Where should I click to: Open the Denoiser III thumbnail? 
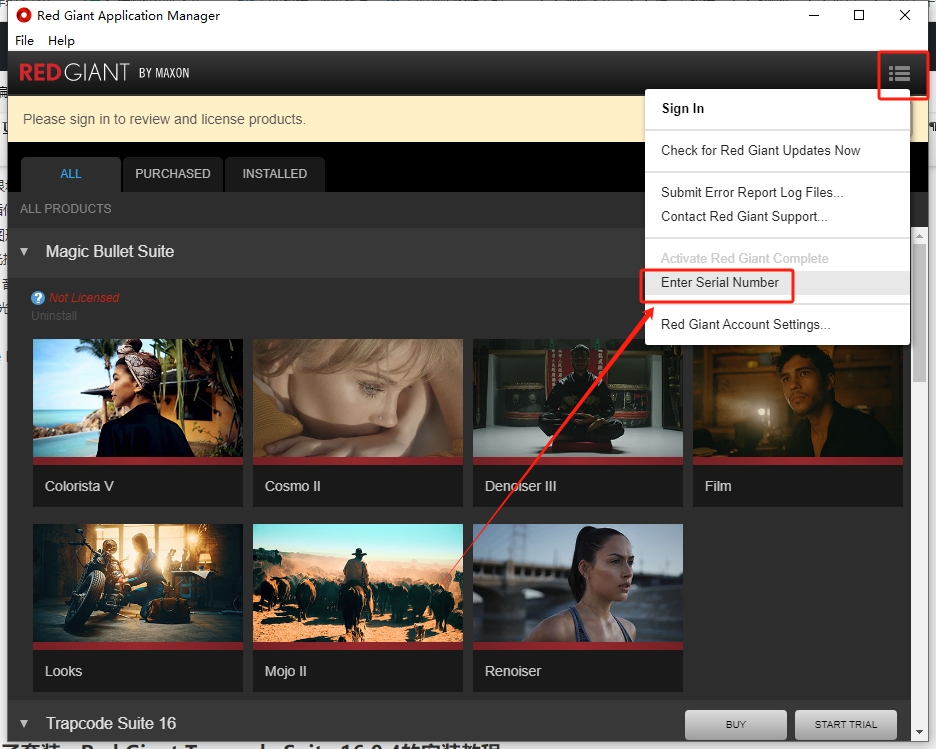pos(578,398)
